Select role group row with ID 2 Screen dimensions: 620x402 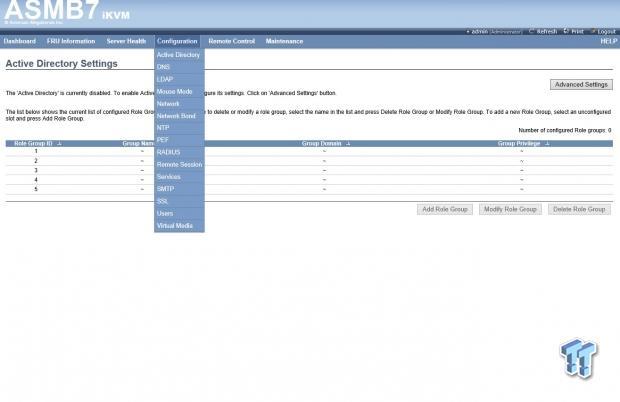coord(309,161)
